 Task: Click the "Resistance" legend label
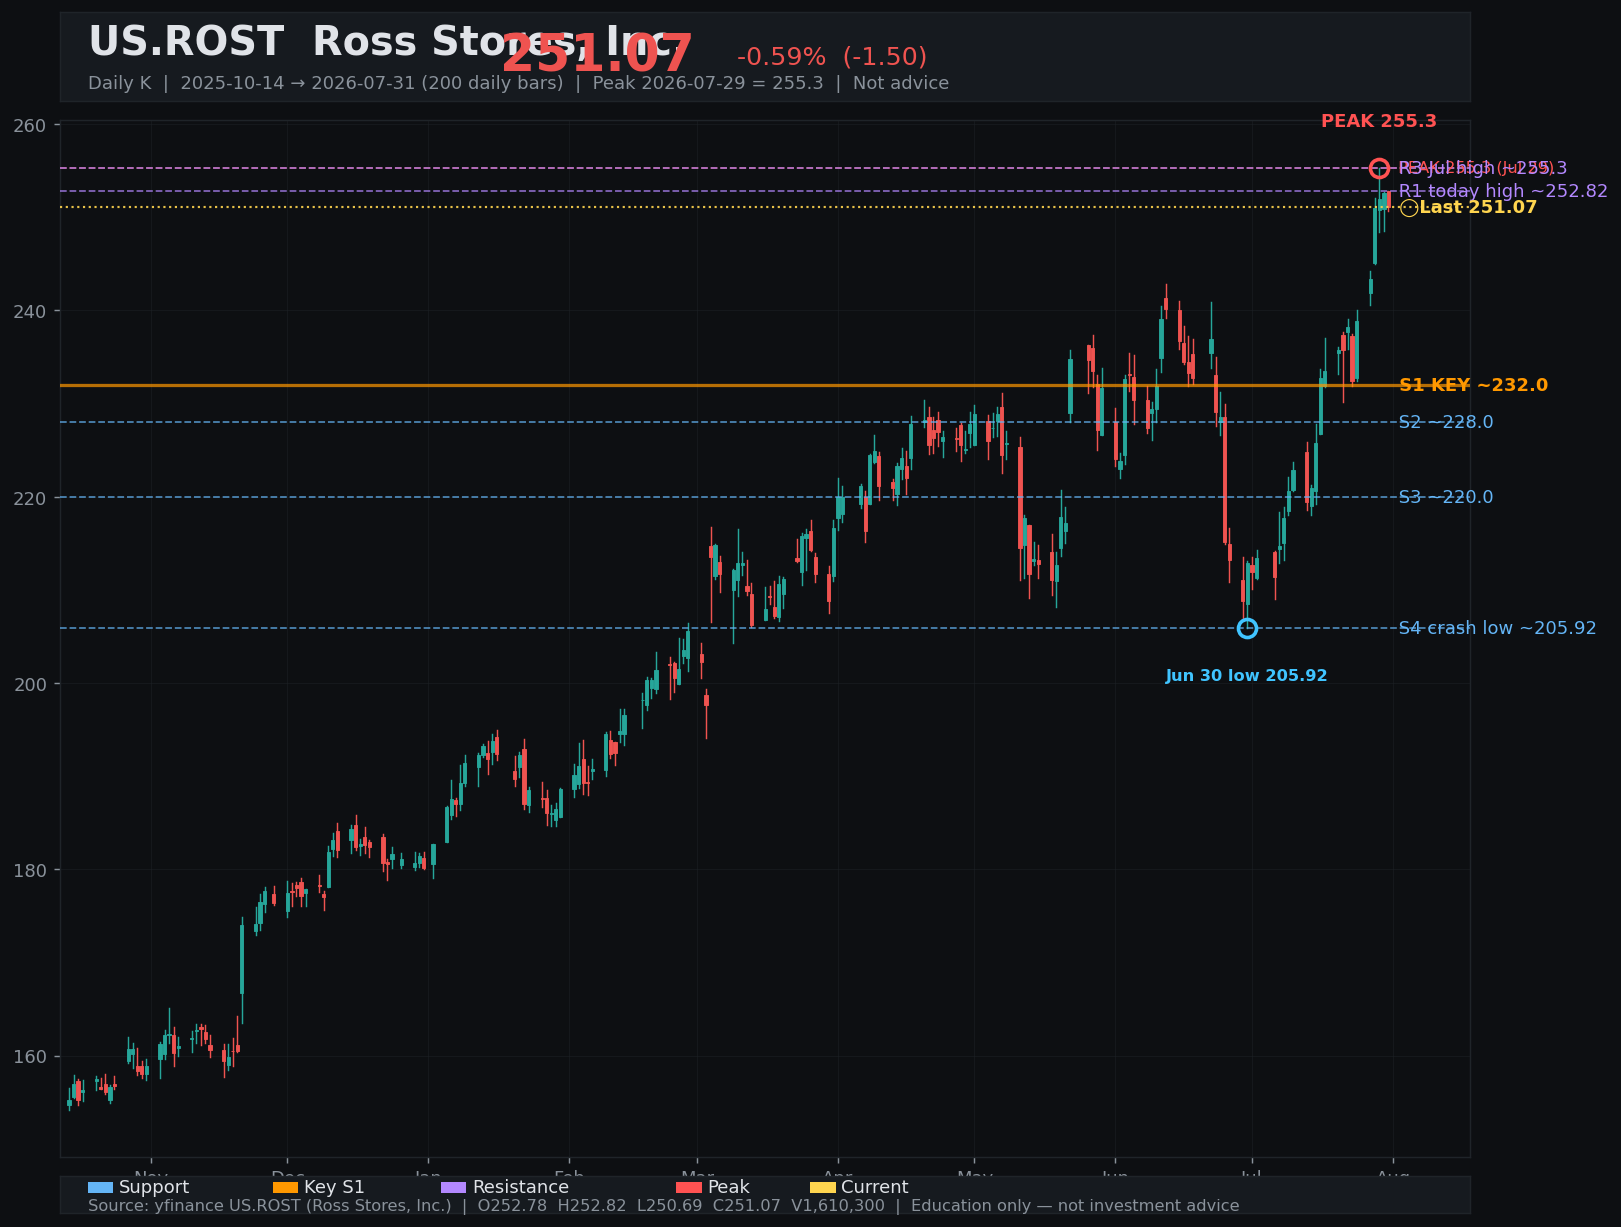(x=521, y=1187)
